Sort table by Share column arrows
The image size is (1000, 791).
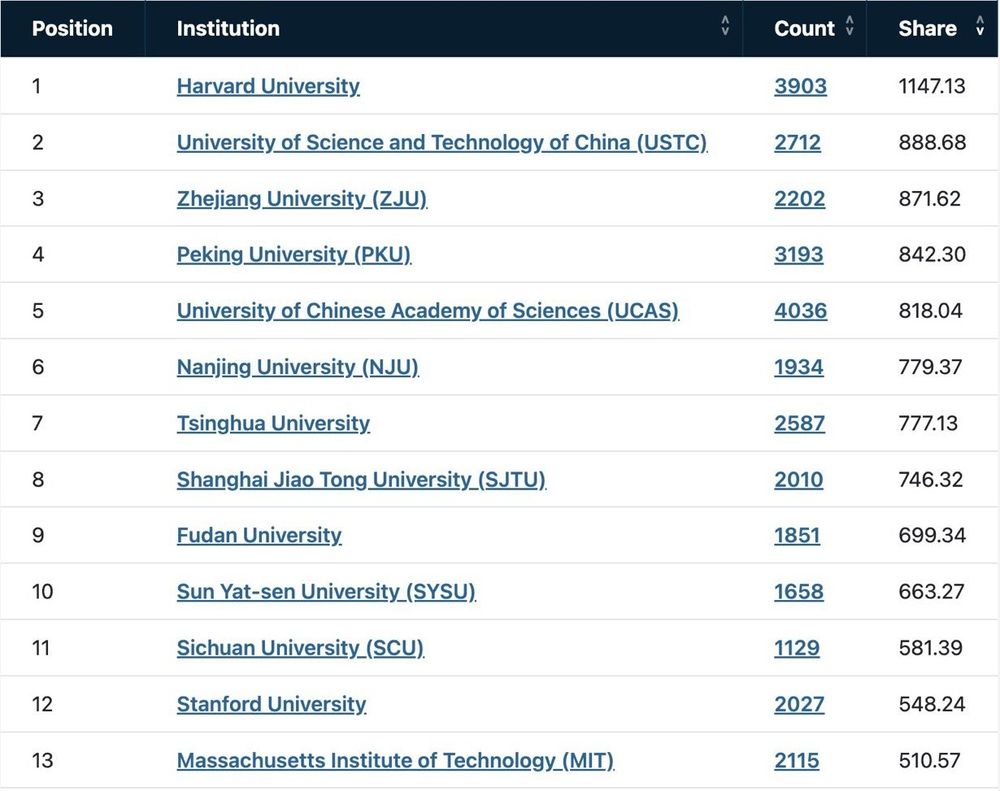pos(980,28)
